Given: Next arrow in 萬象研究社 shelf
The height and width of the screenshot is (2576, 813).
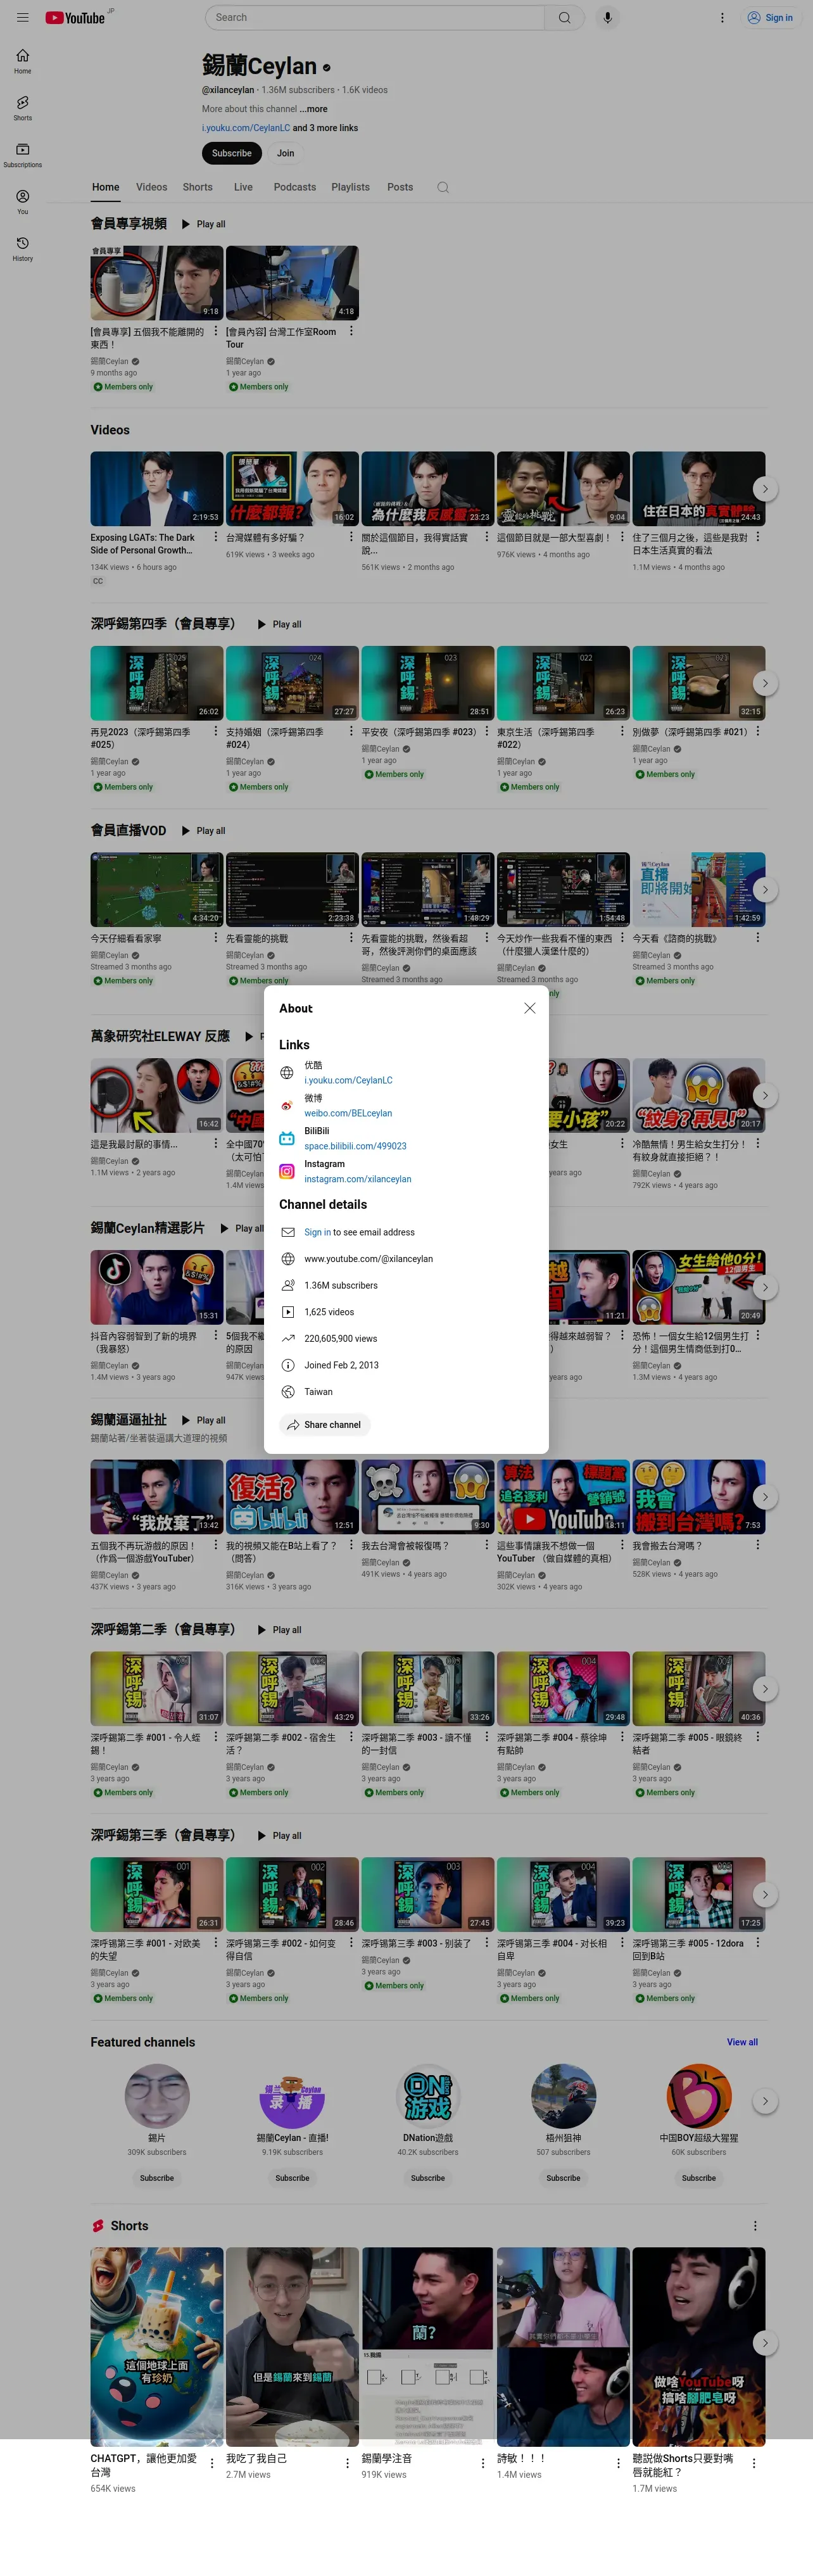Looking at the screenshot, I should [765, 1095].
